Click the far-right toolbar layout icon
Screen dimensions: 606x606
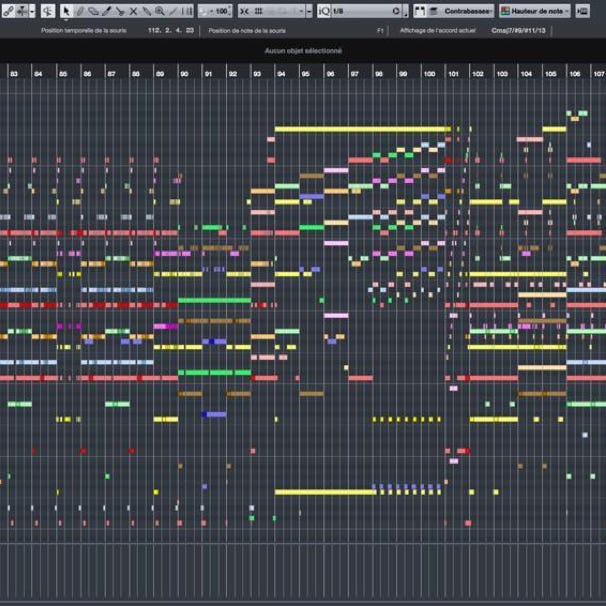tap(583, 11)
